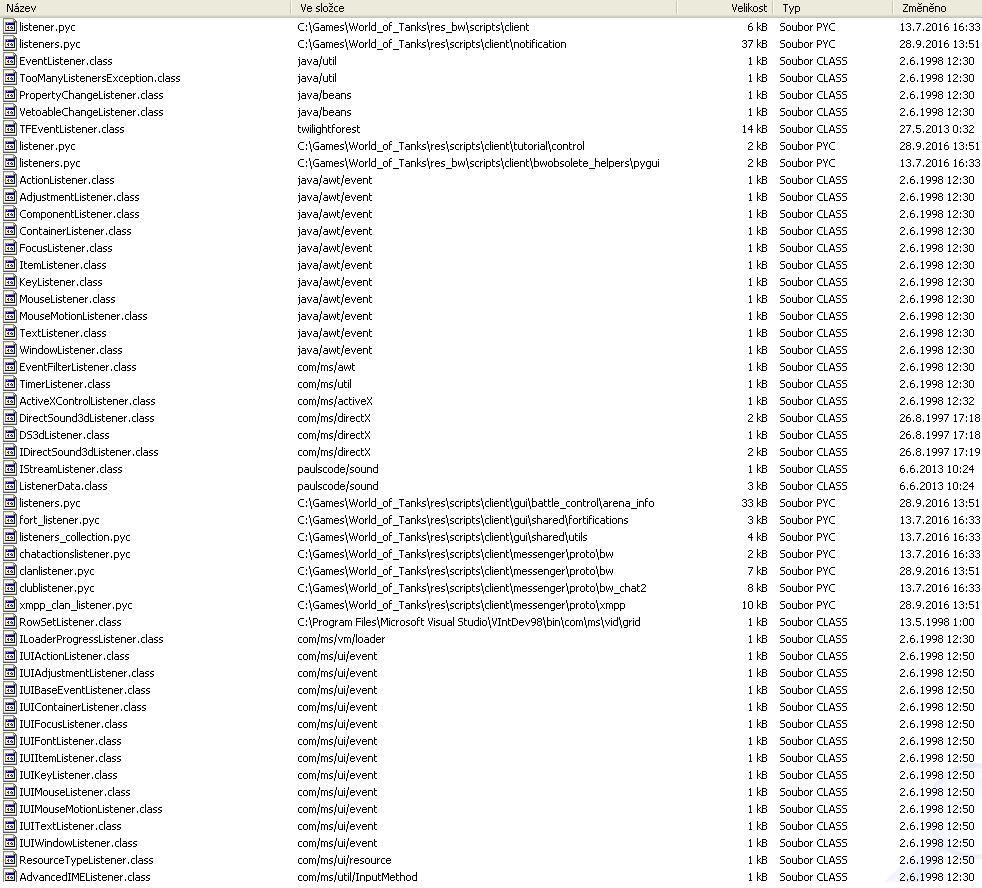Sort by the Velikost column header

pyautogui.click(x=725, y=8)
